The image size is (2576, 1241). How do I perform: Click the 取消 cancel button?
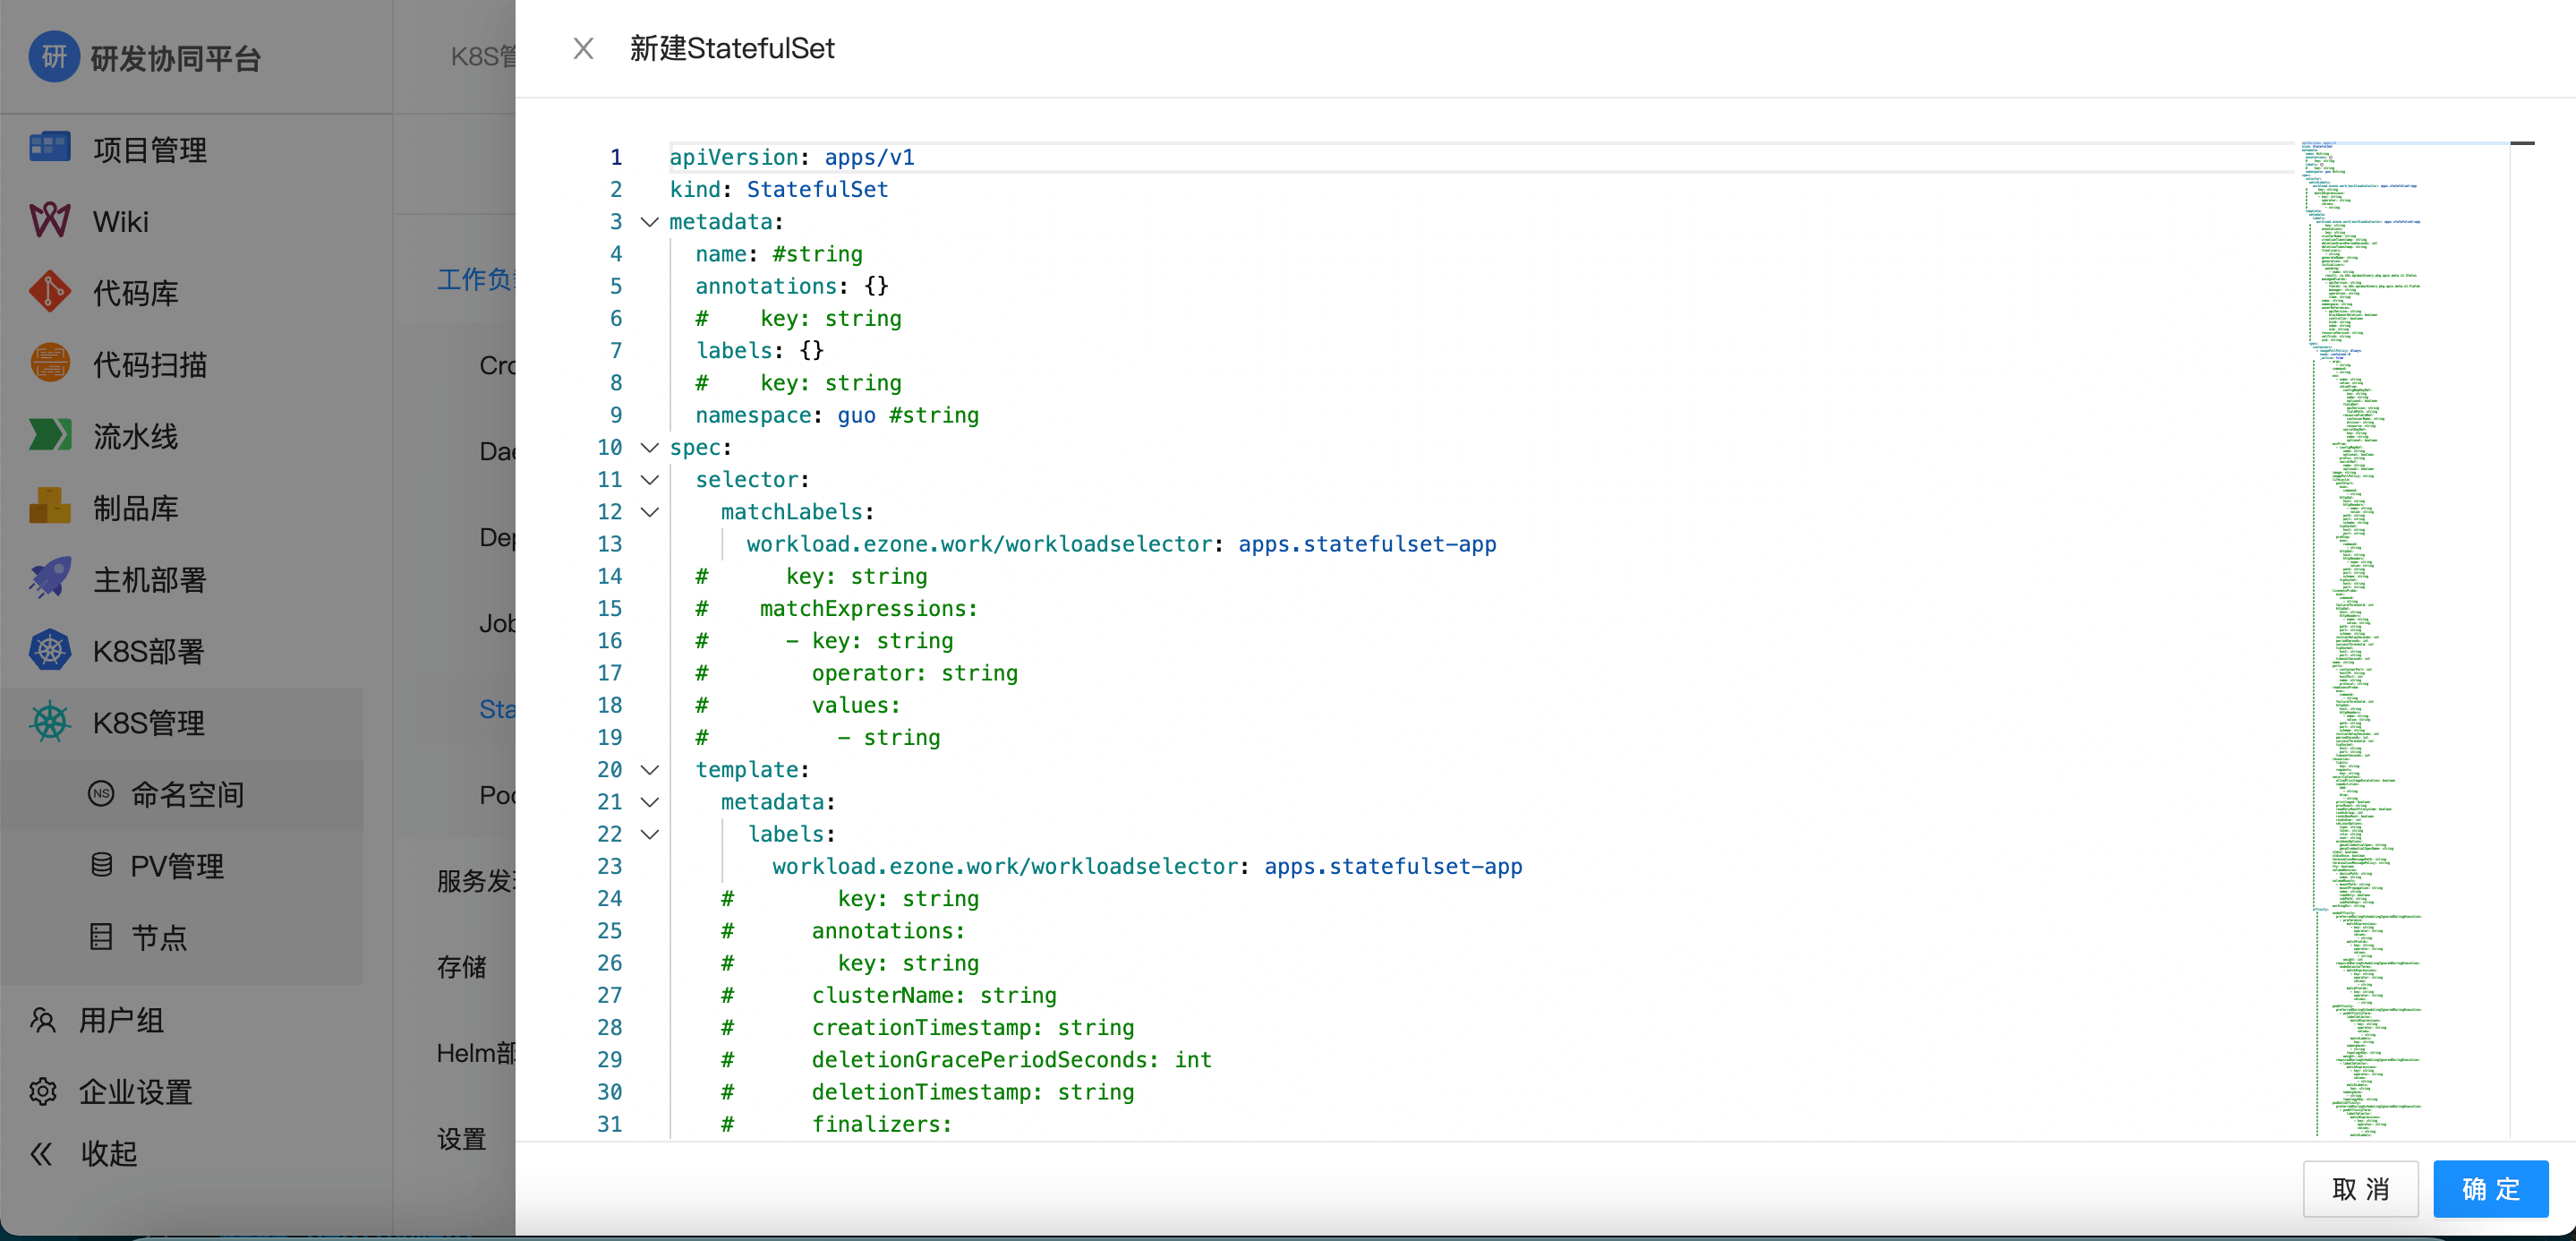pos(2359,1188)
